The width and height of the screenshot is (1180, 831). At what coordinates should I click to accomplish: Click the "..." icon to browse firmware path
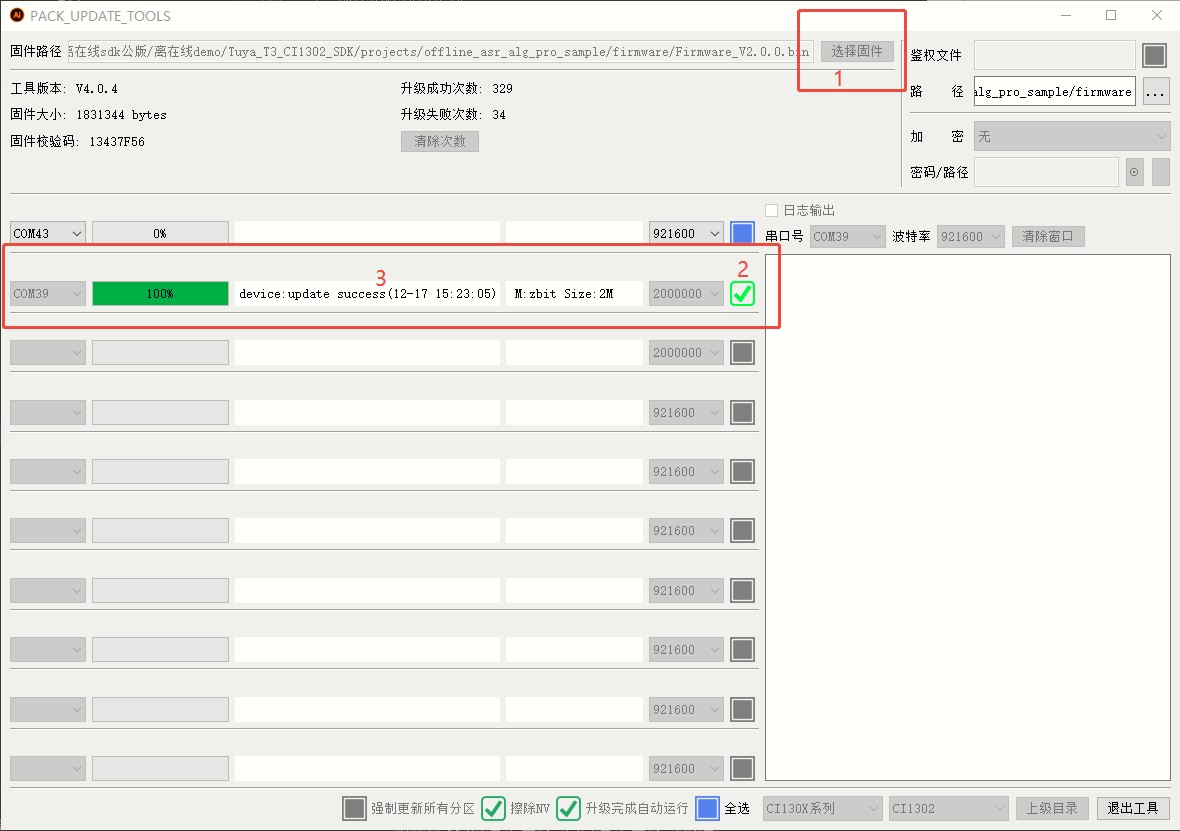tap(1157, 91)
